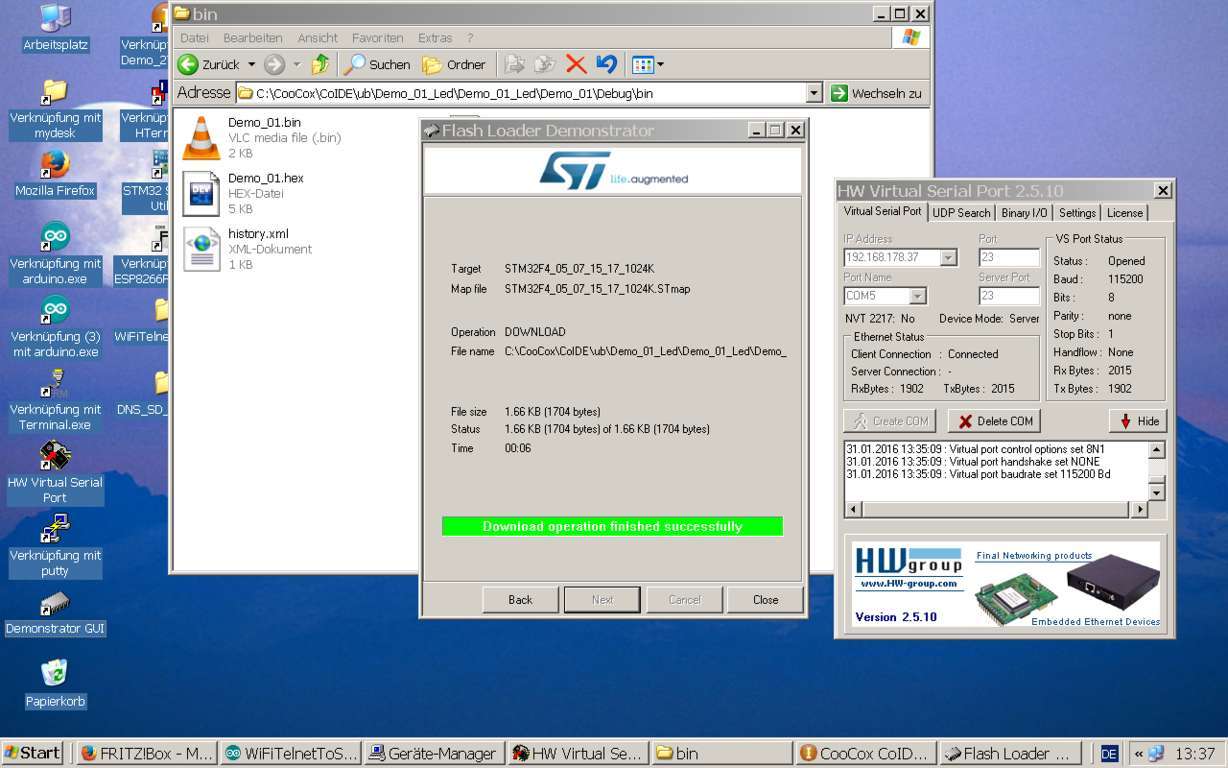
Task: Click Close in Flash Loader Demonstrator
Action: pos(765,600)
